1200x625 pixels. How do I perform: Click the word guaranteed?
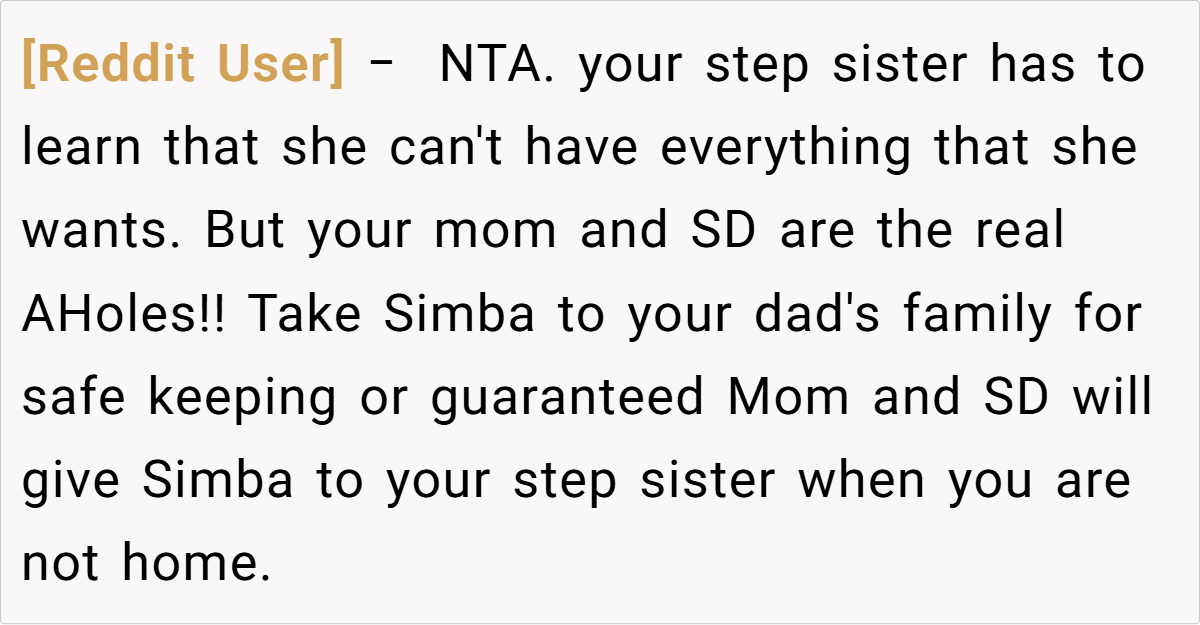pyautogui.click(x=568, y=399)
